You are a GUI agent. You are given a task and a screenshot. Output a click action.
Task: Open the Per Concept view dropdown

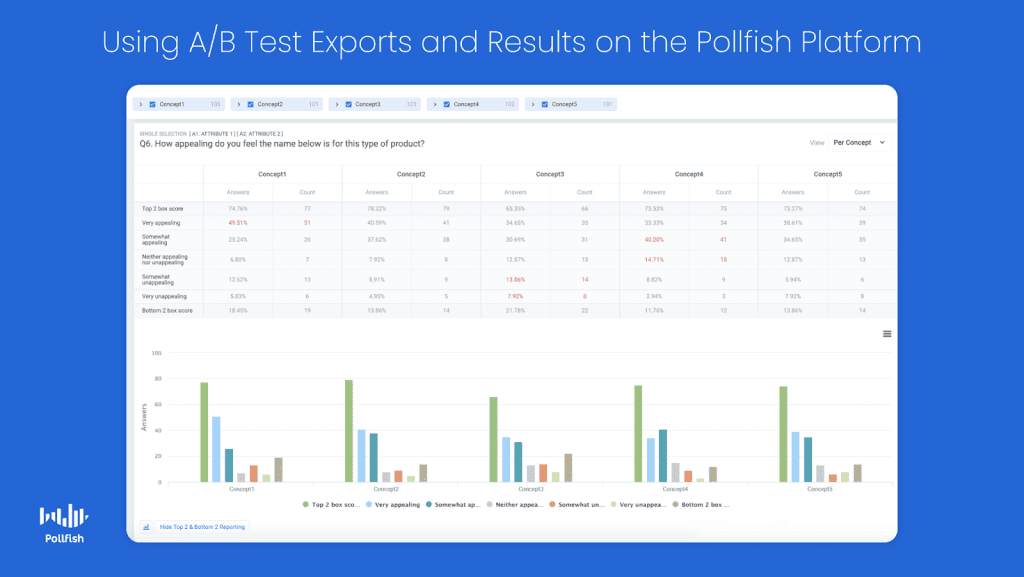pyautogui.click(x=859, y=143)
